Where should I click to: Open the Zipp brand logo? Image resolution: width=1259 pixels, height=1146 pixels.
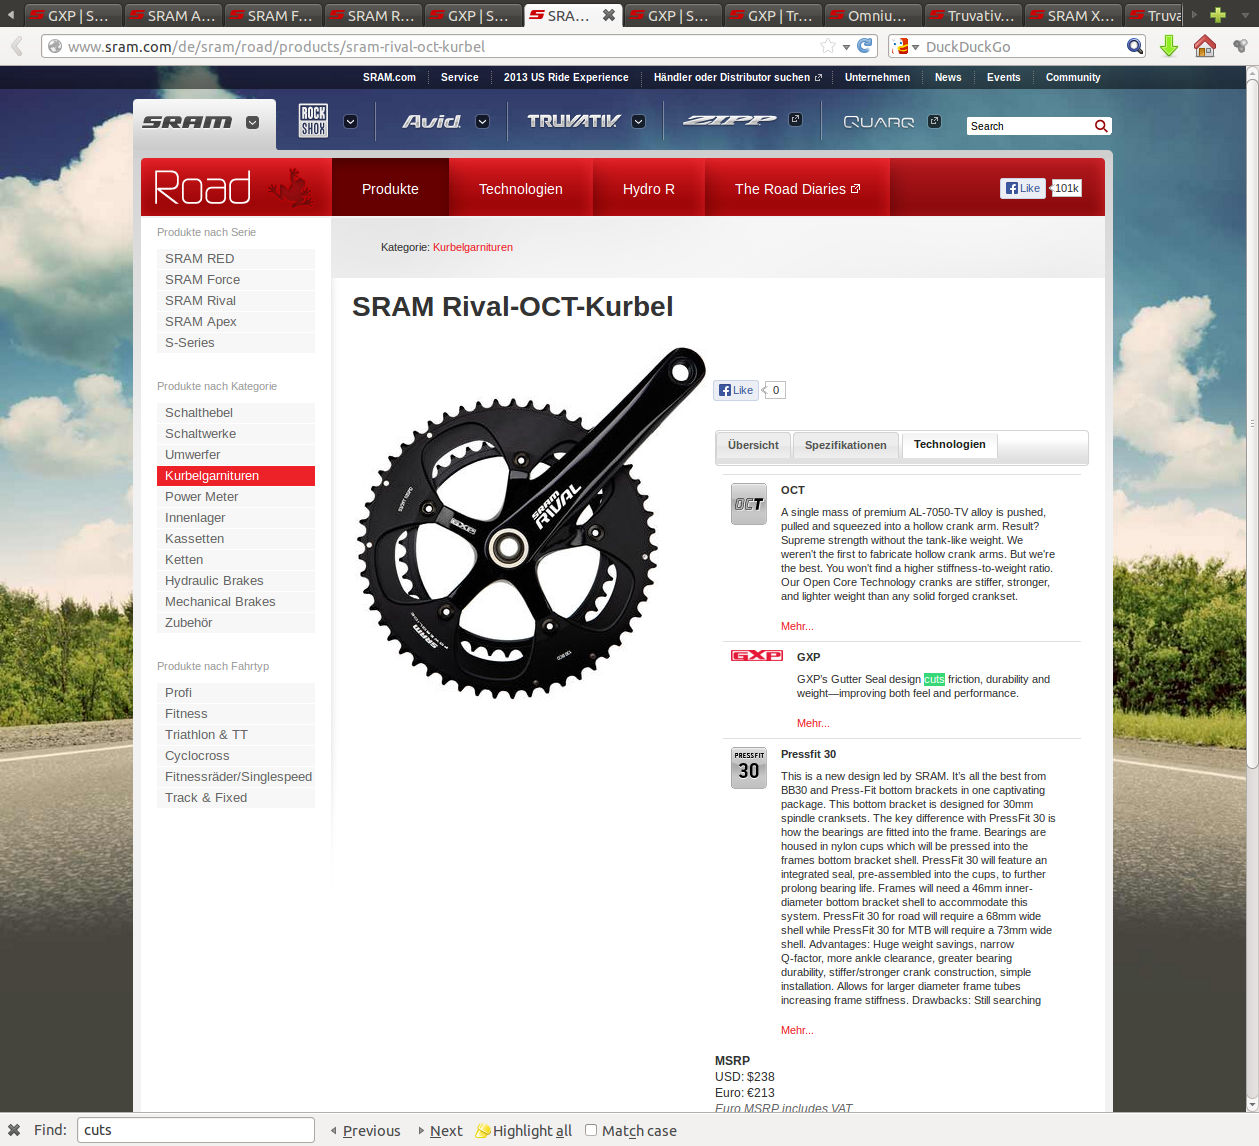(x=730, y=121)
